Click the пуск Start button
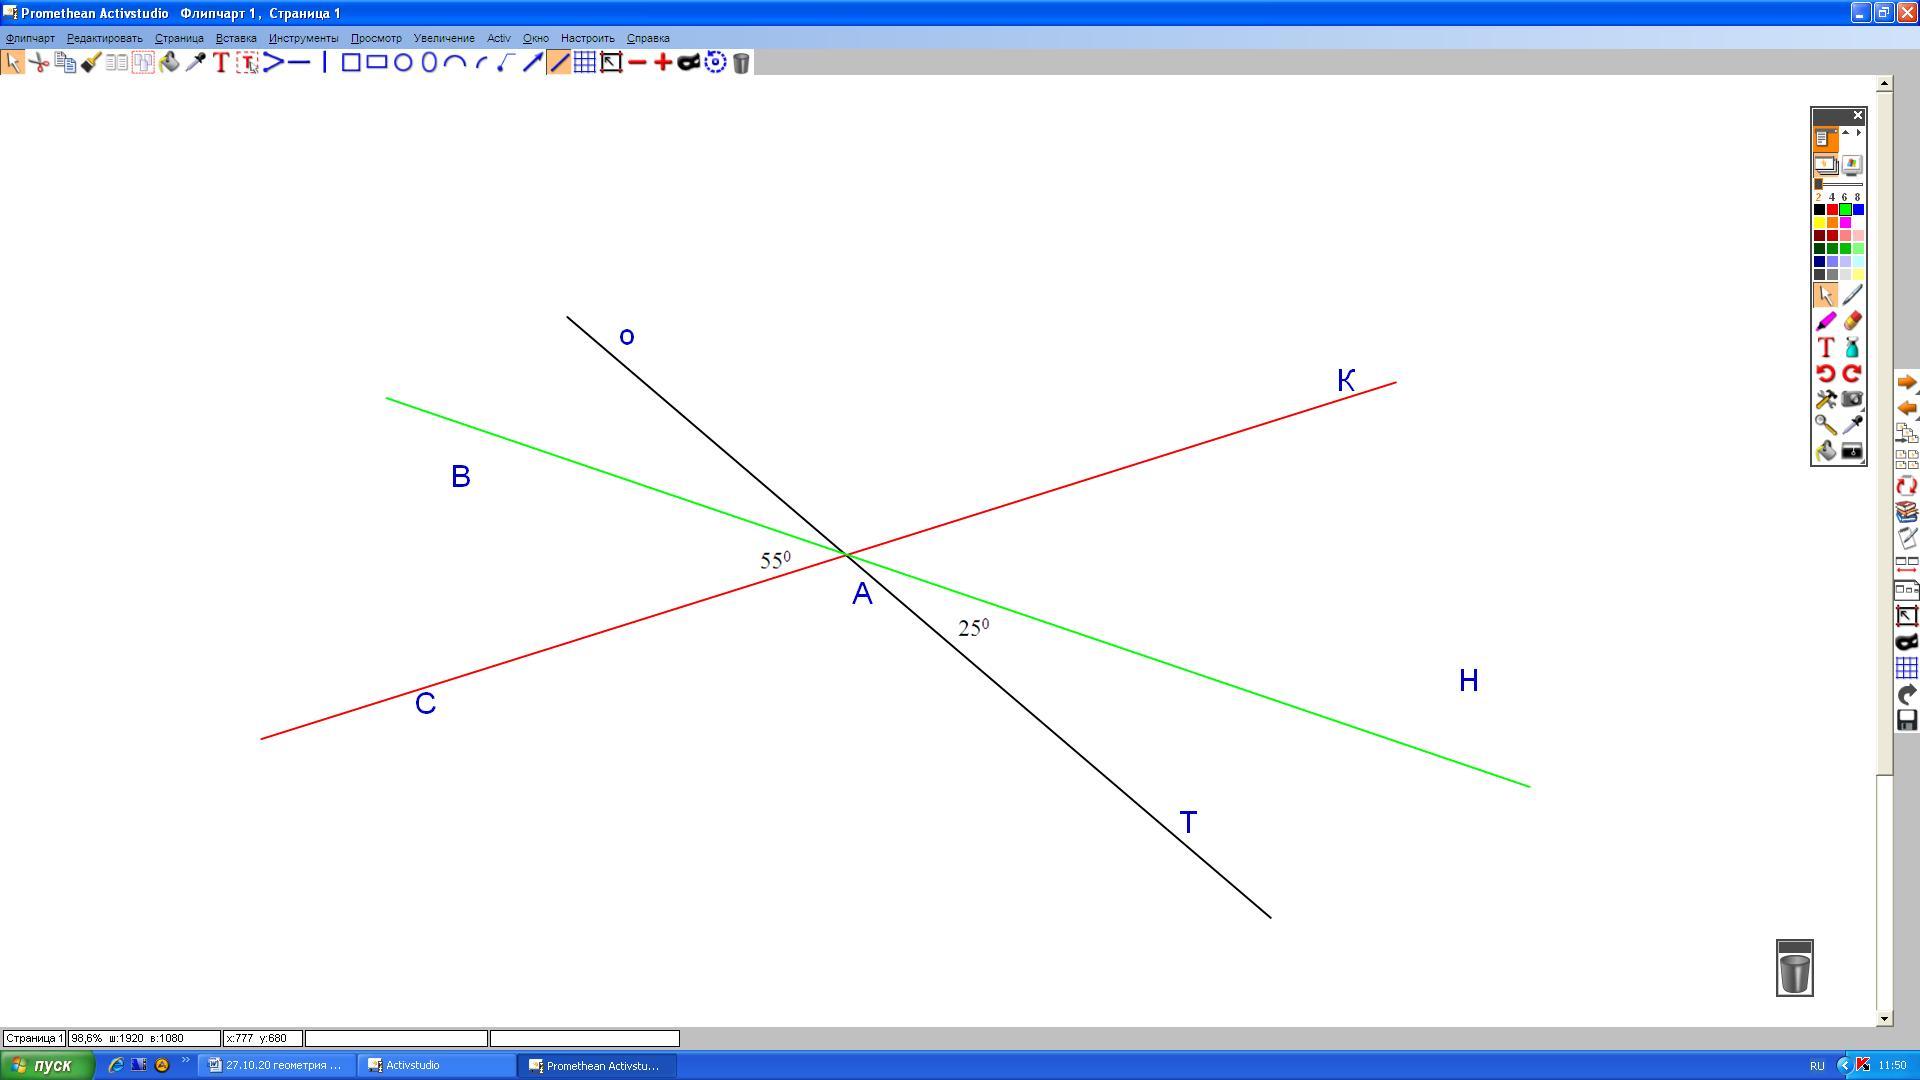Viewport: 1920px width, 1080px height. pos(47,1065)
